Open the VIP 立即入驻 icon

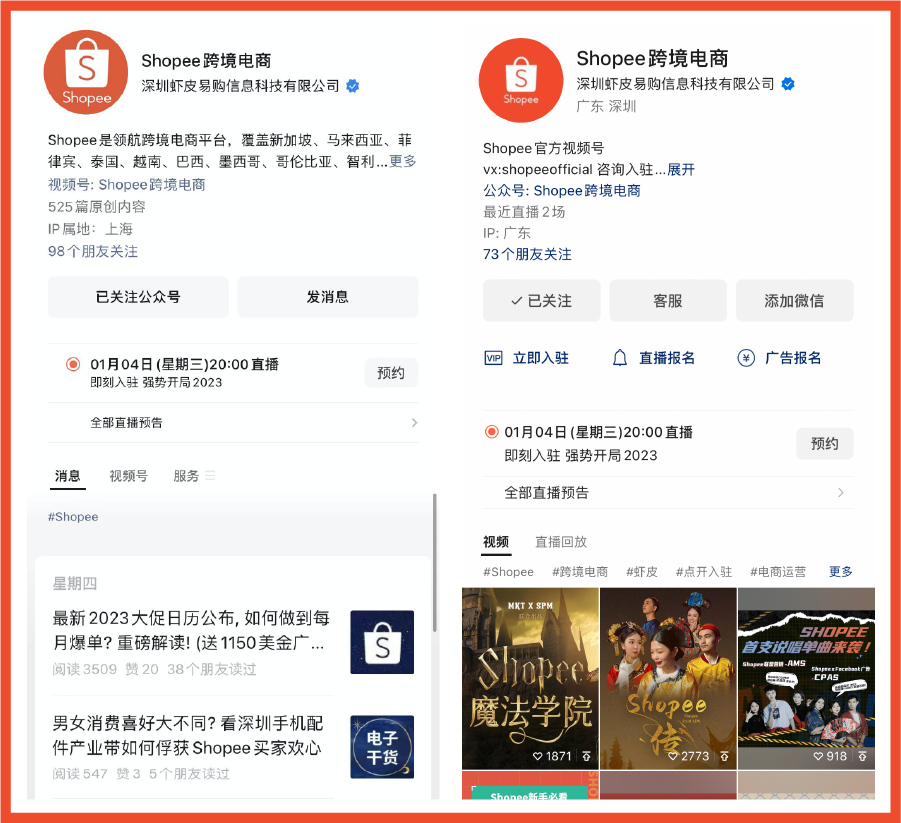[494, 357]
